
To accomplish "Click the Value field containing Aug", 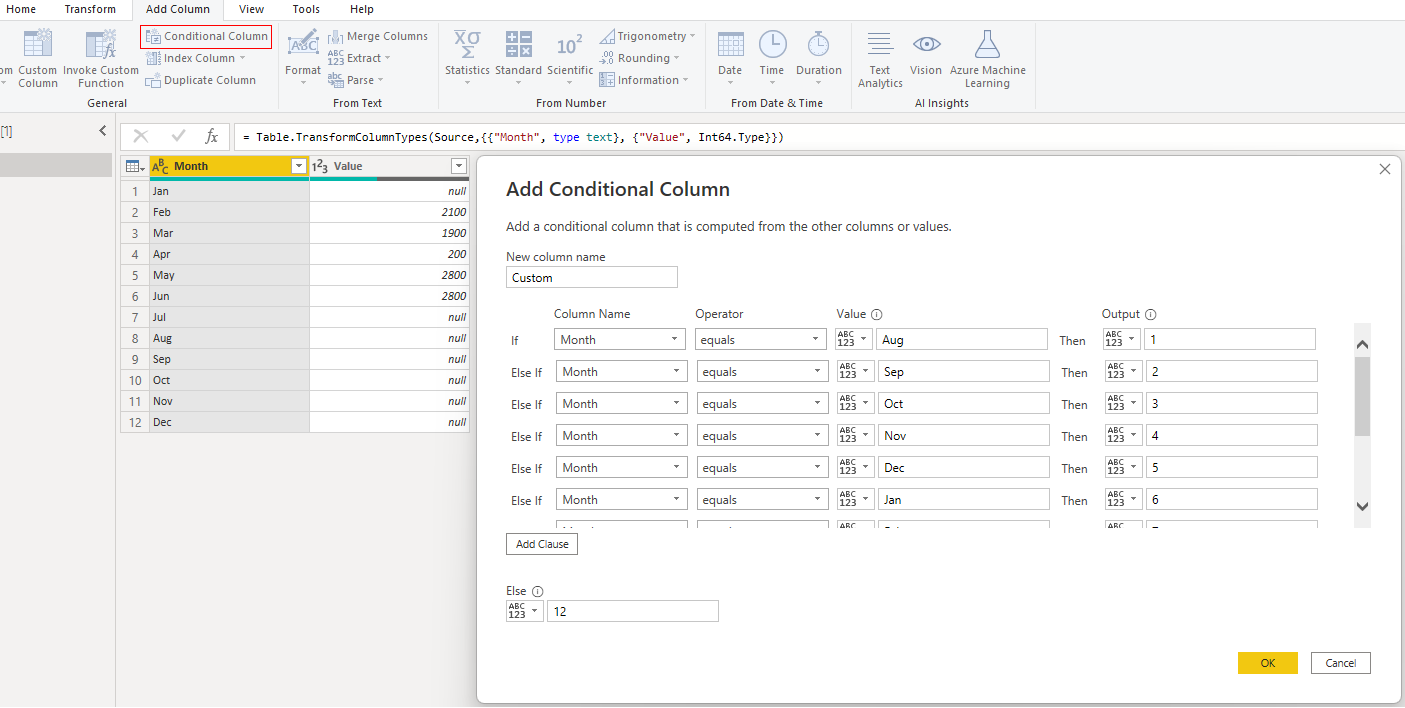I will [x=962, y=340].
